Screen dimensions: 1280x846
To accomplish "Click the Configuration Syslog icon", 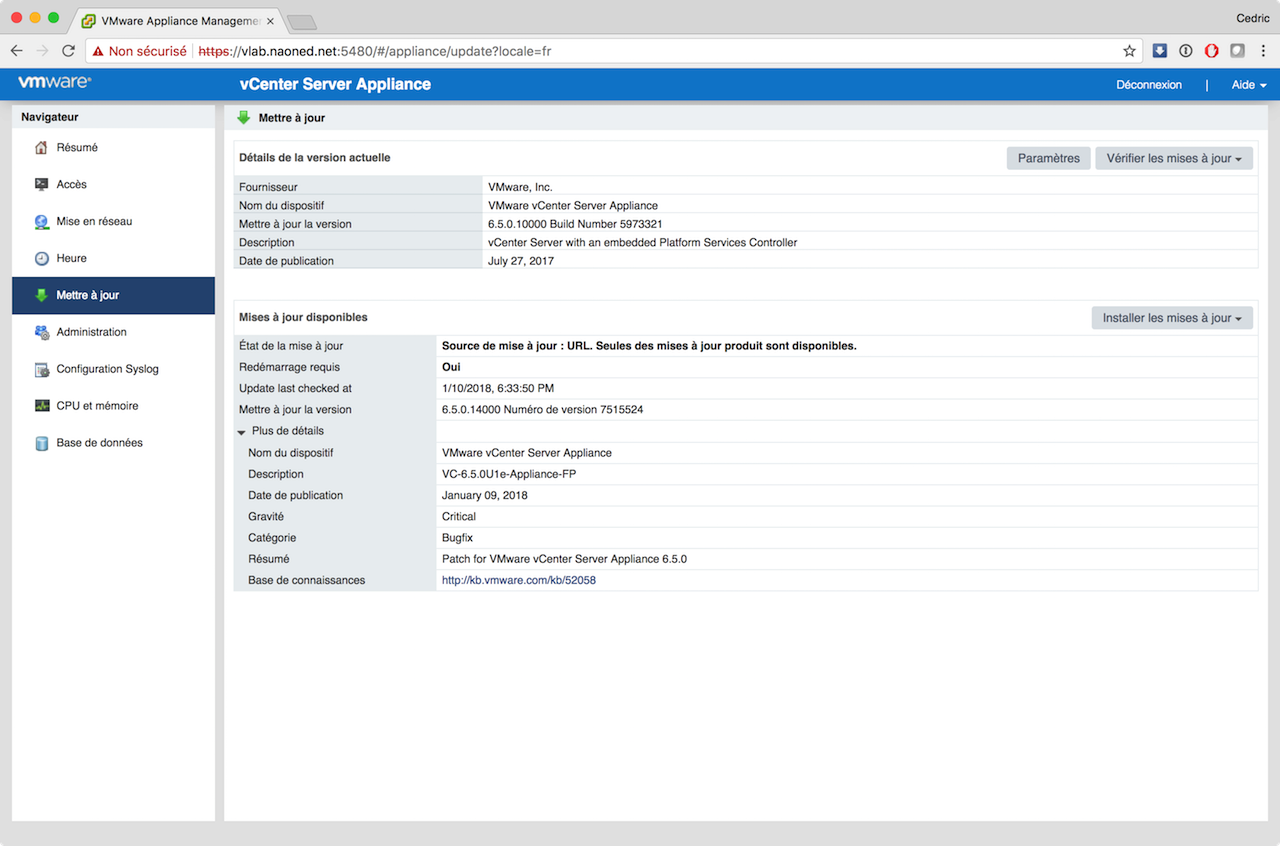I will (41, 369).
